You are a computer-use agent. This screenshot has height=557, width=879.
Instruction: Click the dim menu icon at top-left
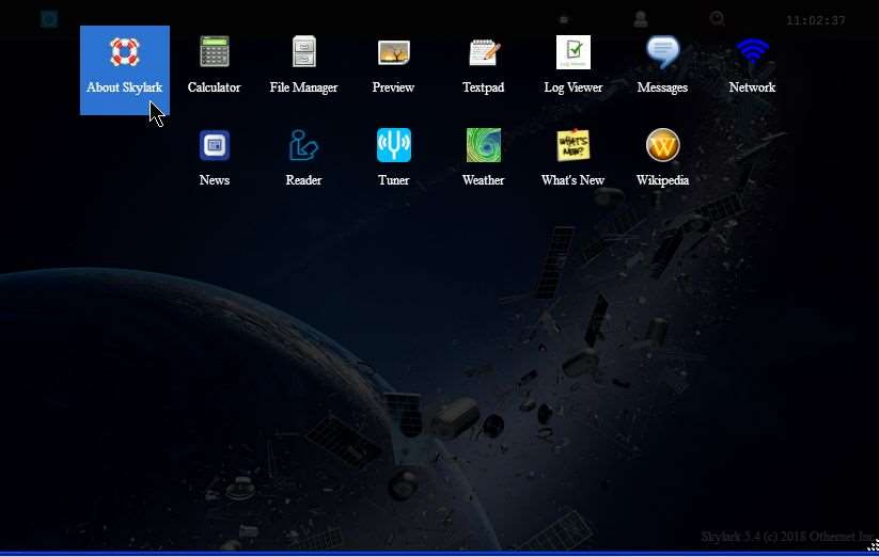(x=49, y=20)
